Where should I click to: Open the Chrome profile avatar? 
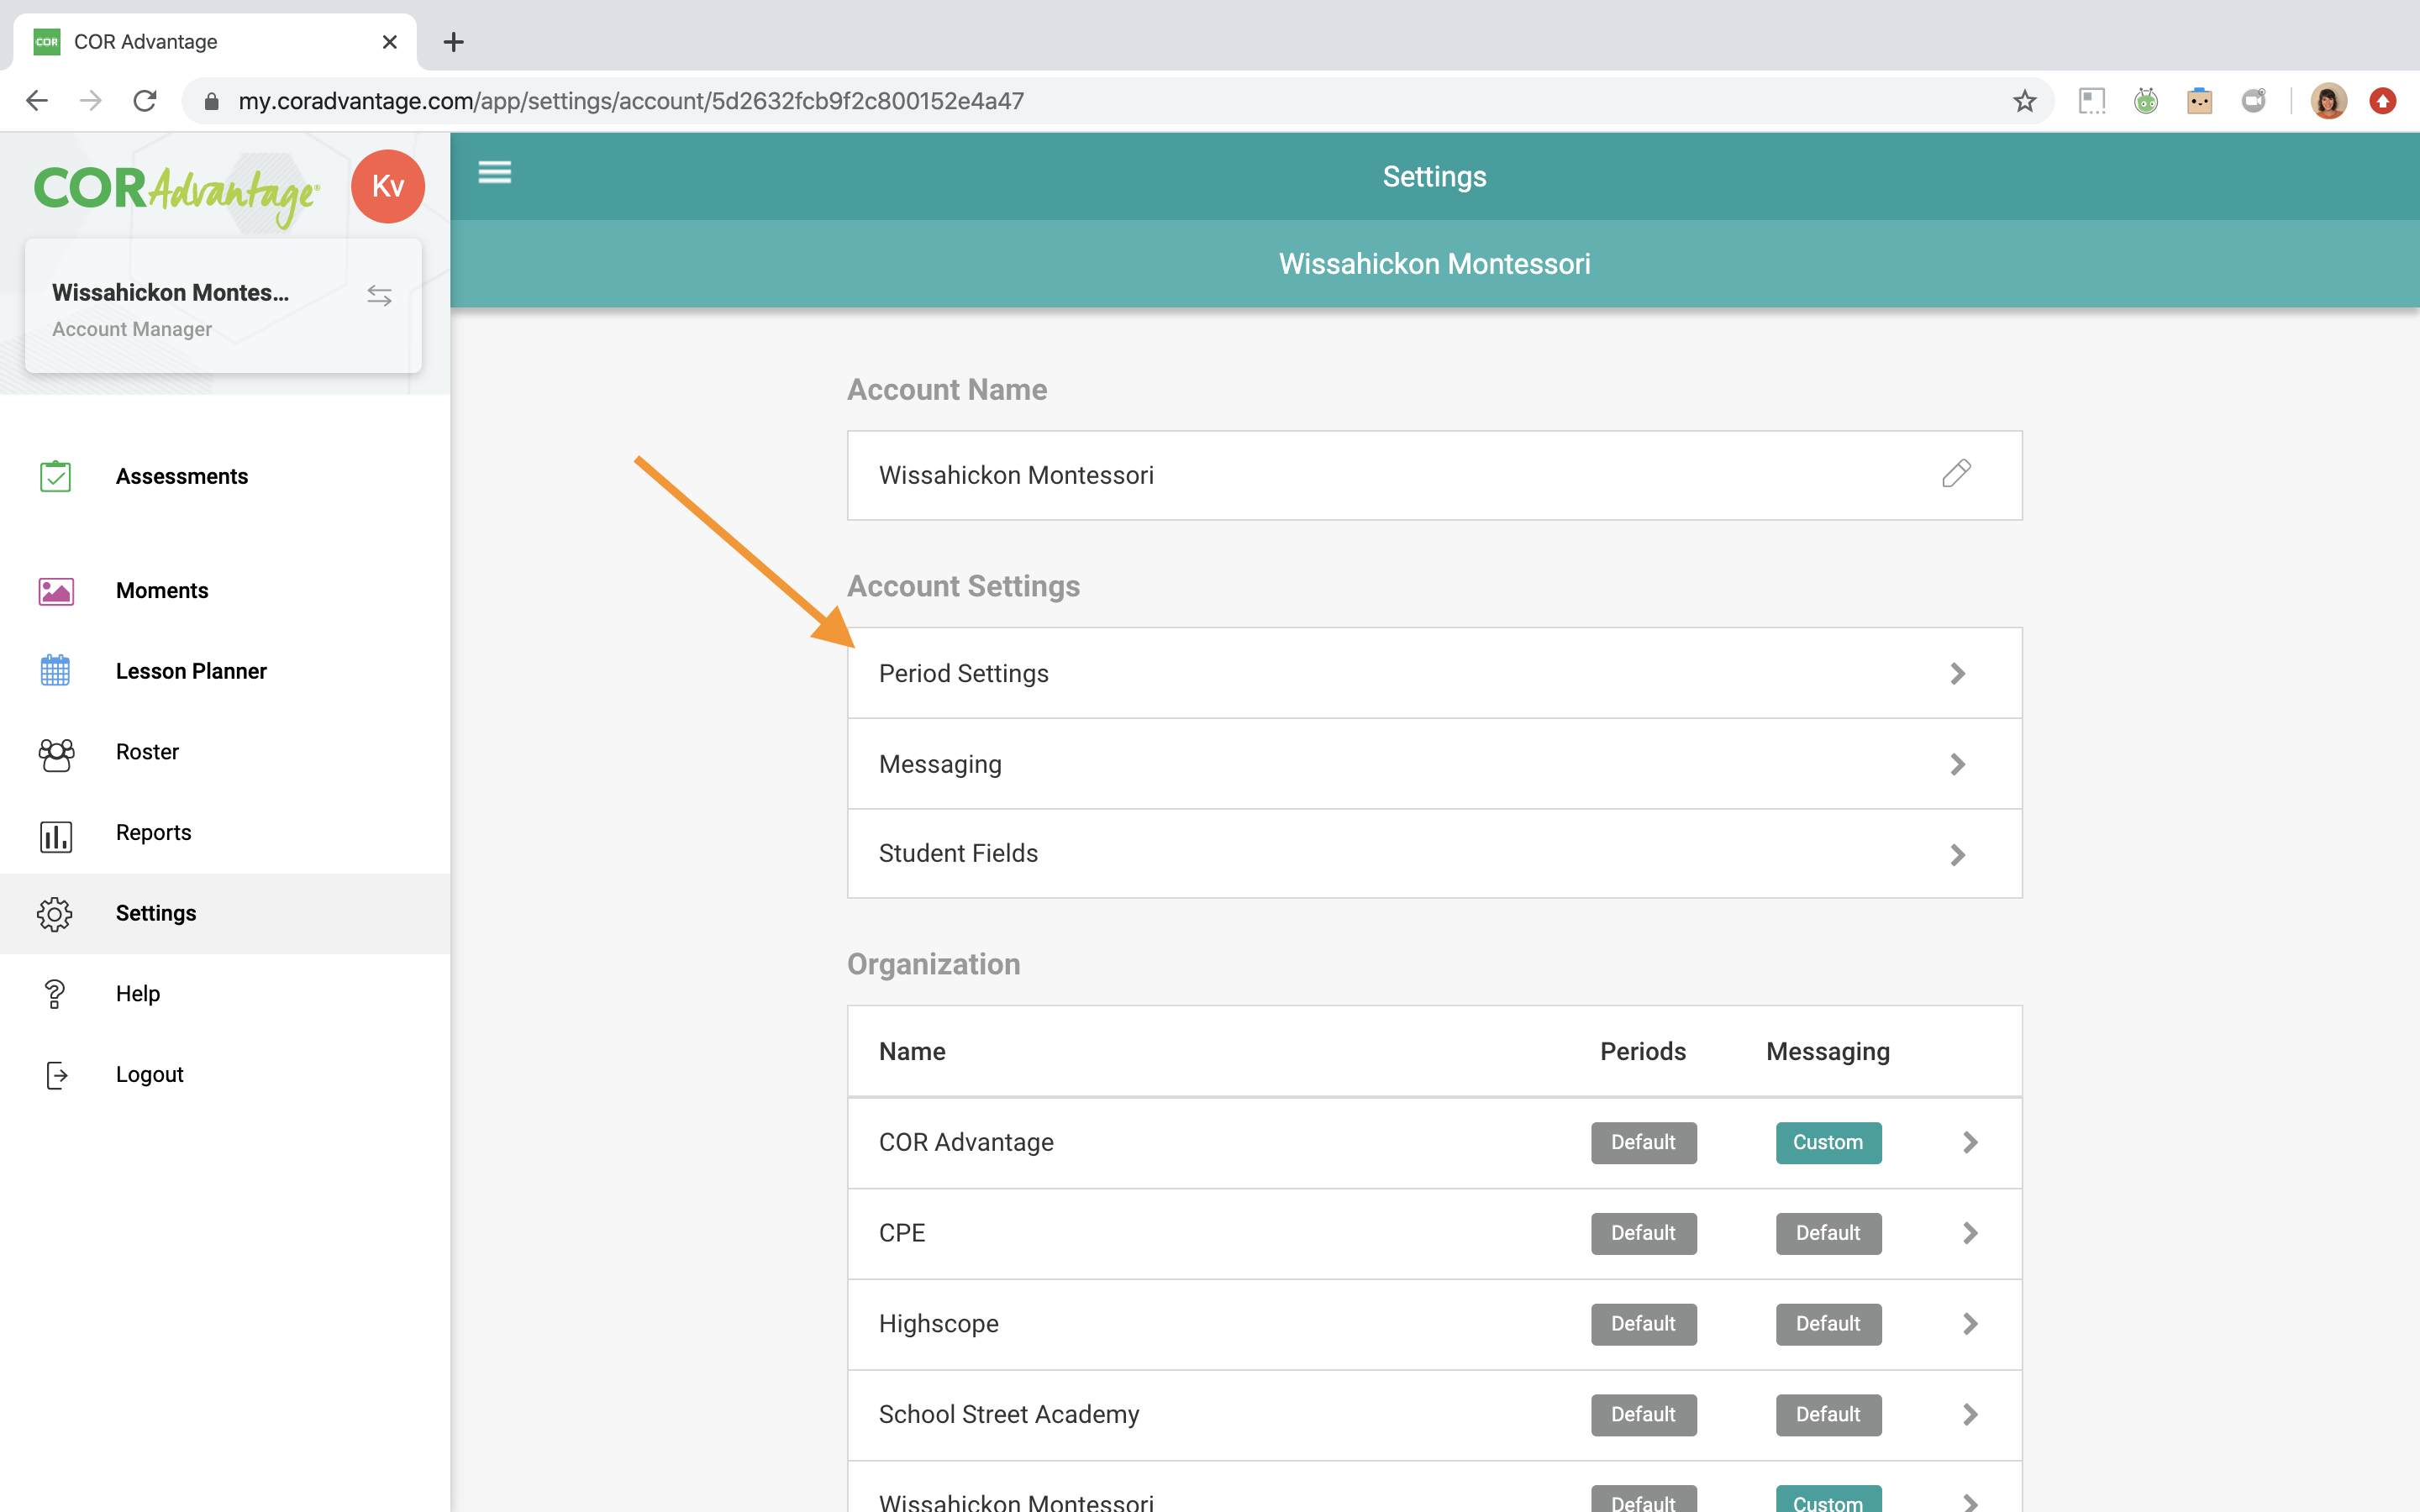[x=2328, y=101]
